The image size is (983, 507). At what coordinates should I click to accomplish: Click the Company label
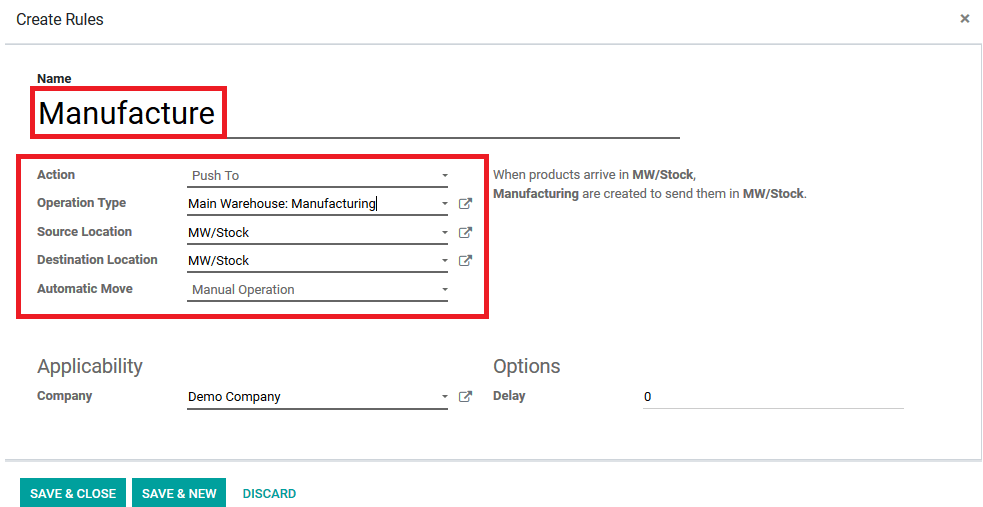coord(65,396)
